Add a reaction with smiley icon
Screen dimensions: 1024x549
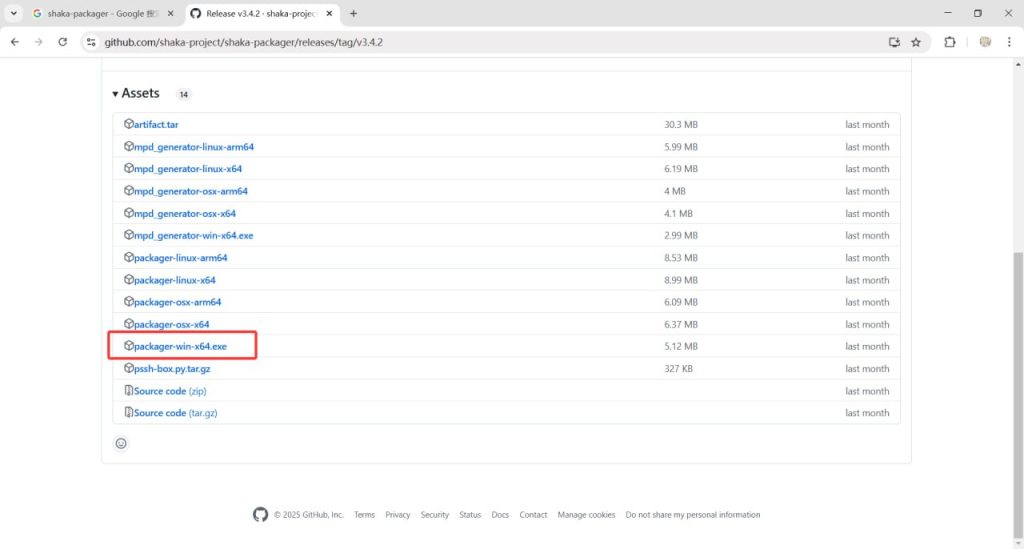click(x=121, y=444)
